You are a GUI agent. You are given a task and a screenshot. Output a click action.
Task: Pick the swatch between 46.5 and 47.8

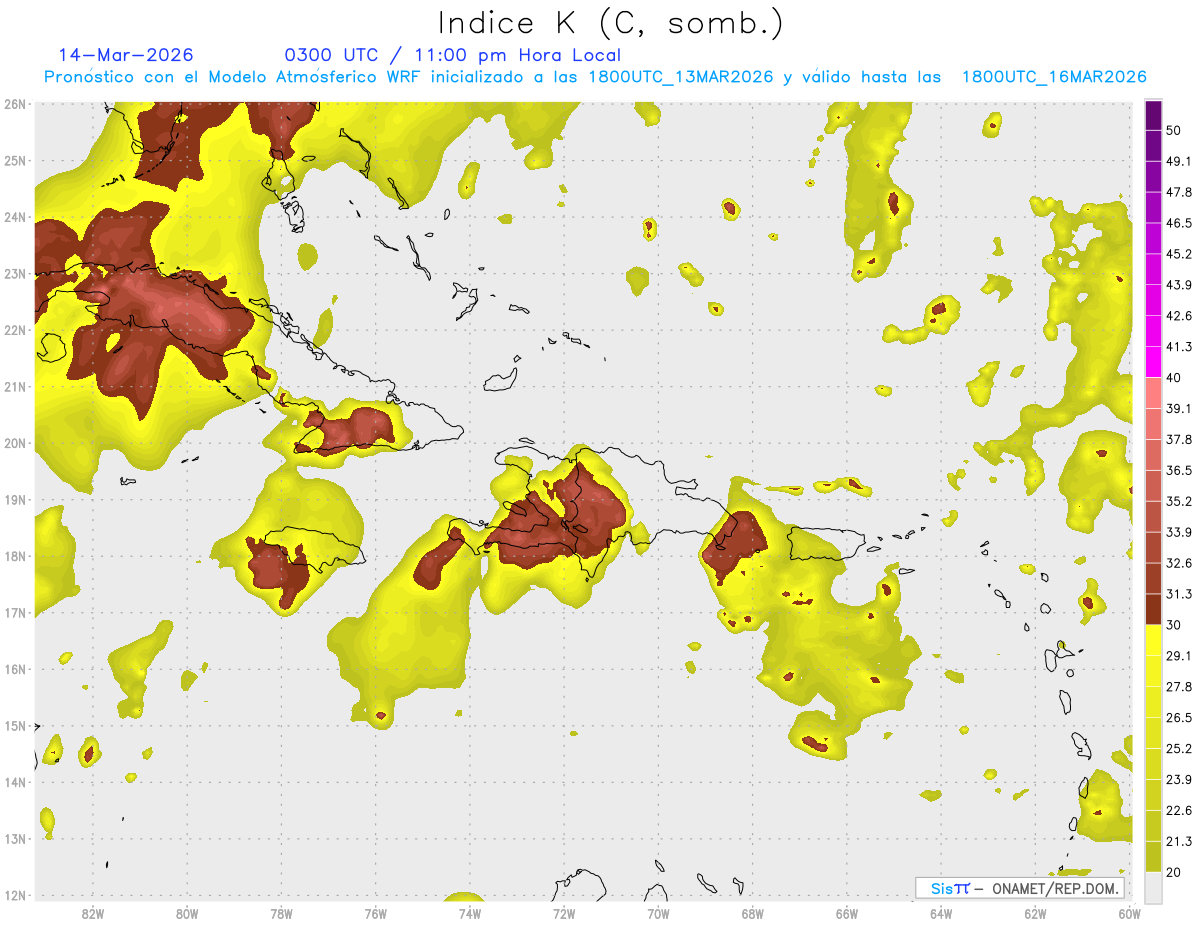tap(1153, 207)
